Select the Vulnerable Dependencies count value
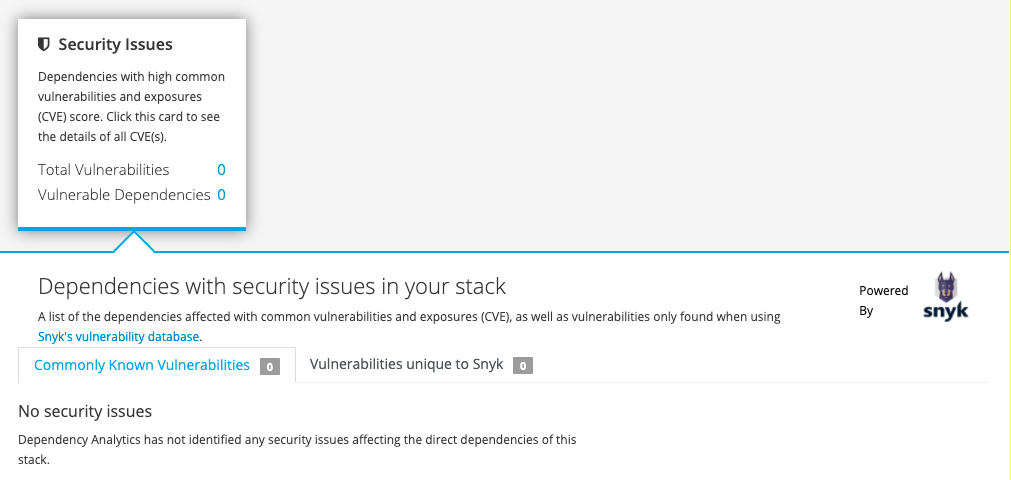This screenshot has height=480, width=1011. (x=221, y=195)
